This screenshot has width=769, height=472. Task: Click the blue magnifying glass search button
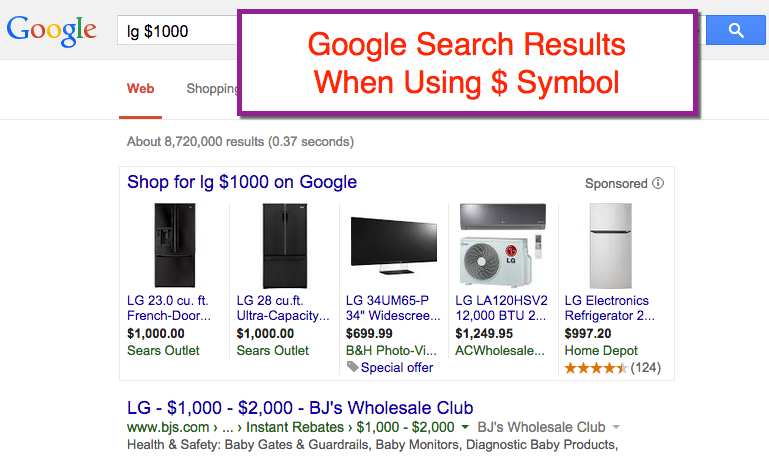click(736, 31)
